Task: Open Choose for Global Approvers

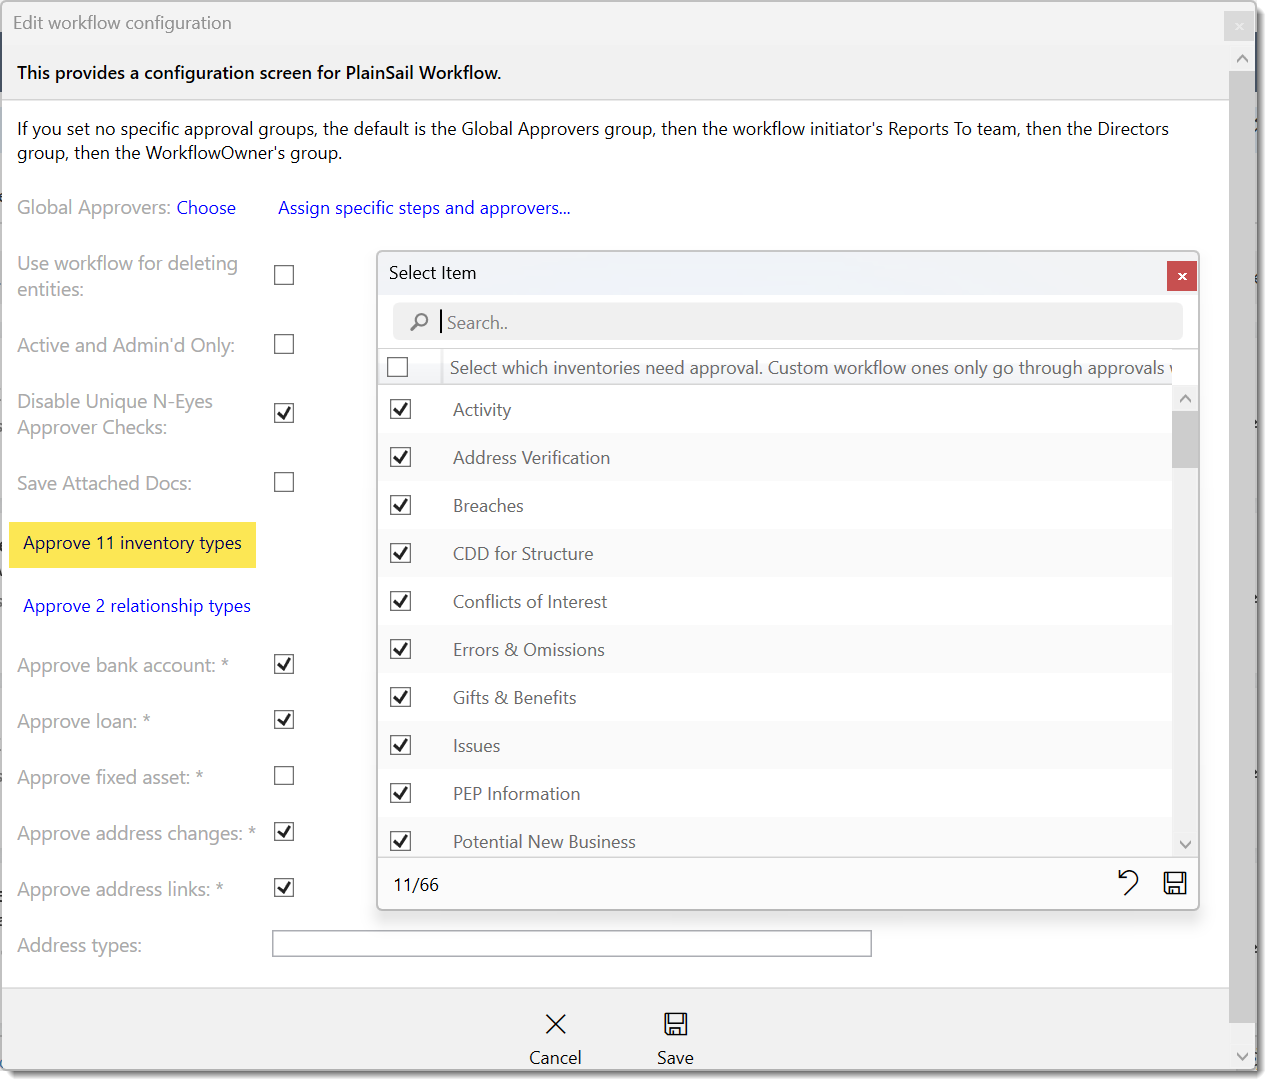Action: tap(206, 207)
